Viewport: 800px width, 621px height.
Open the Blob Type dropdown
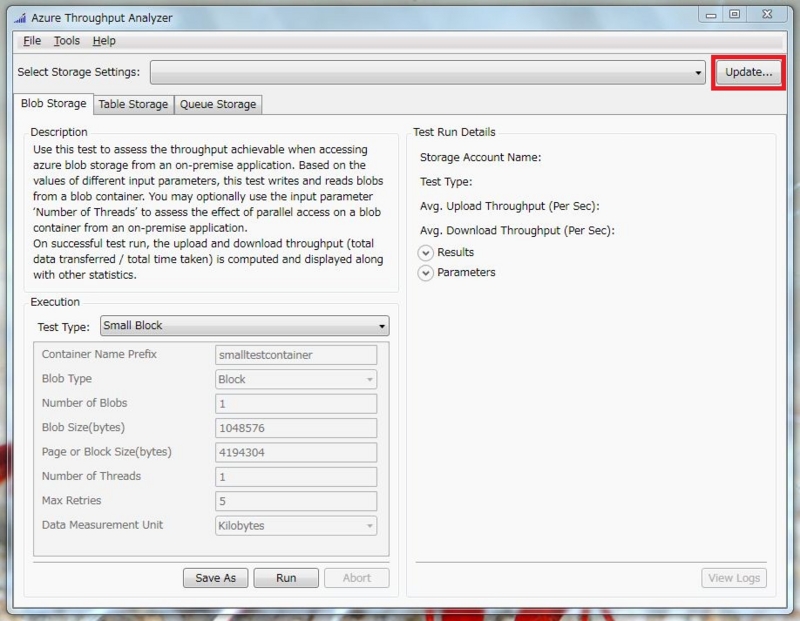coord(296,379)
